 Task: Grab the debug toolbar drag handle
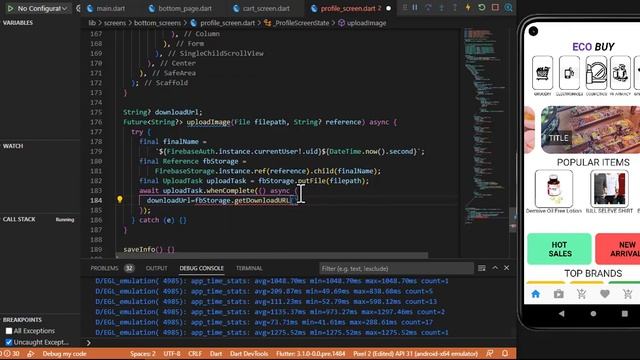[404, 7]
